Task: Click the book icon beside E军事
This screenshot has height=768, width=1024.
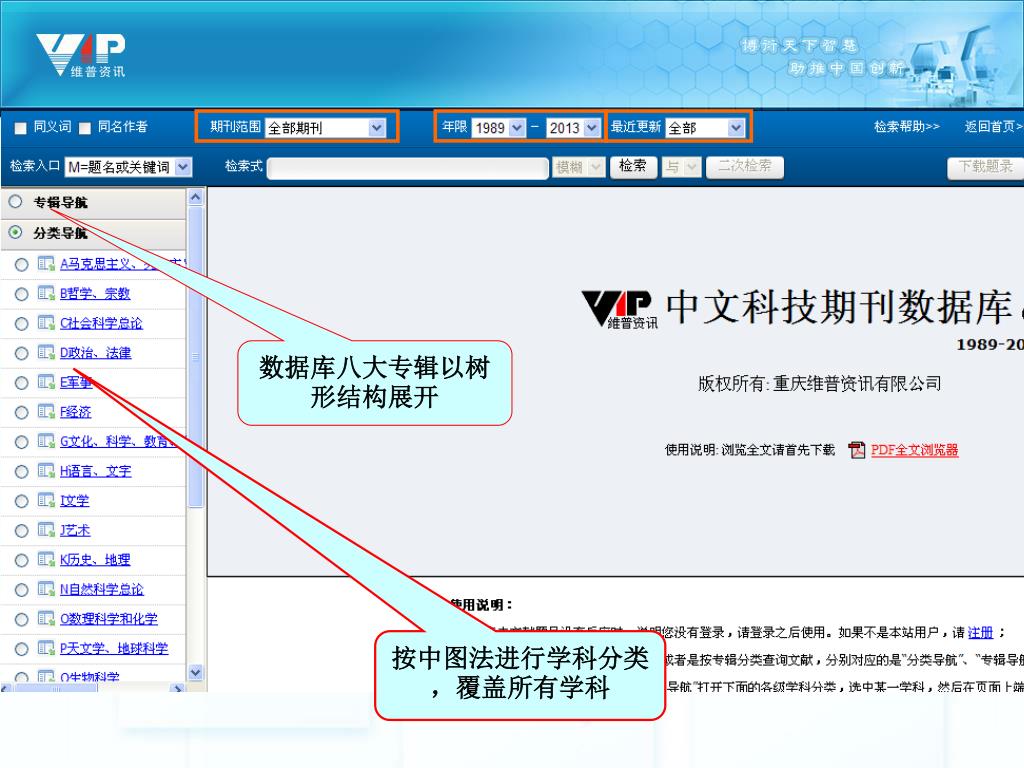Action: (46, 382)
